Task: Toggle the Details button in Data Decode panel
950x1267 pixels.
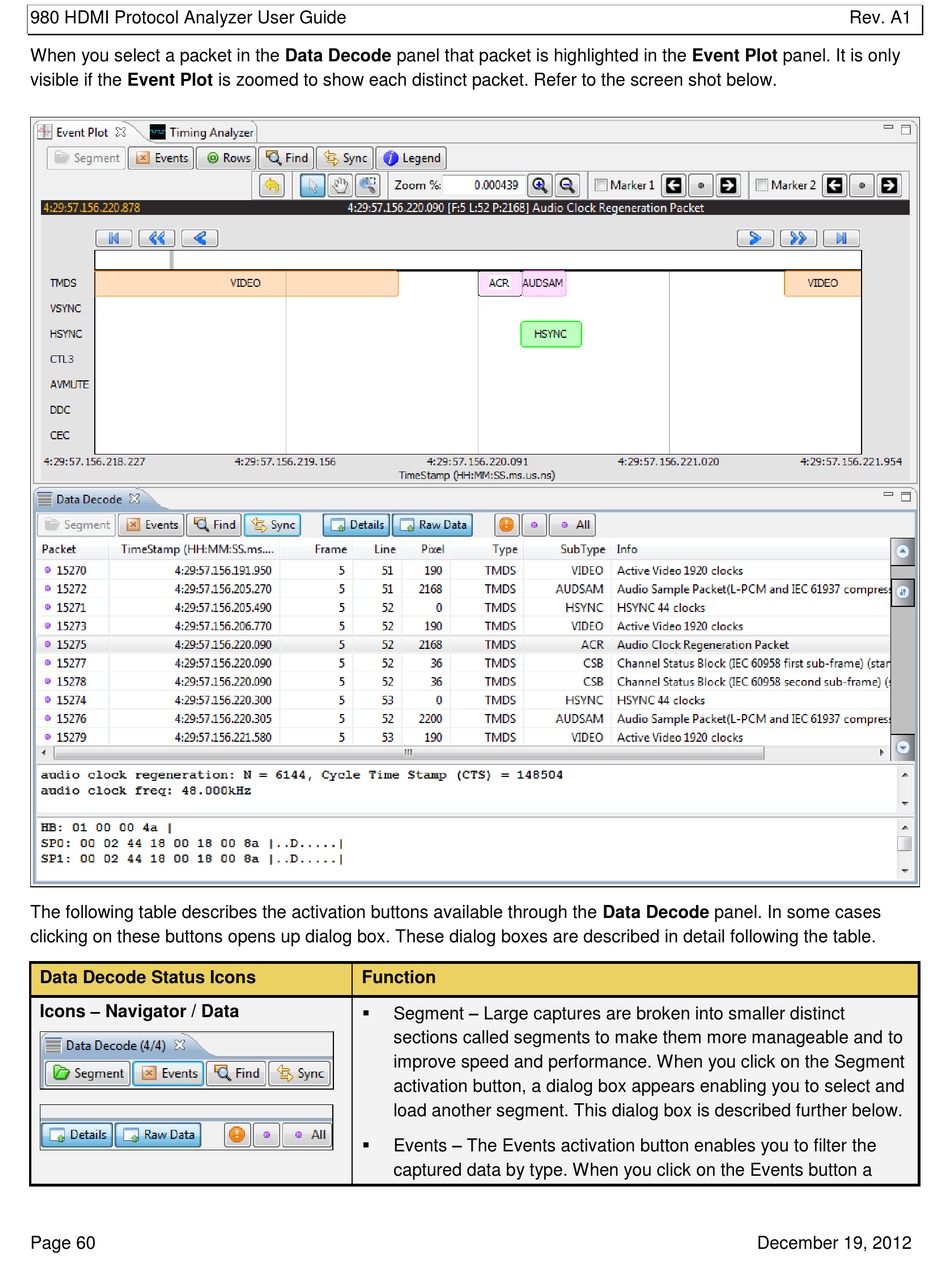Action: click(356, 524)
